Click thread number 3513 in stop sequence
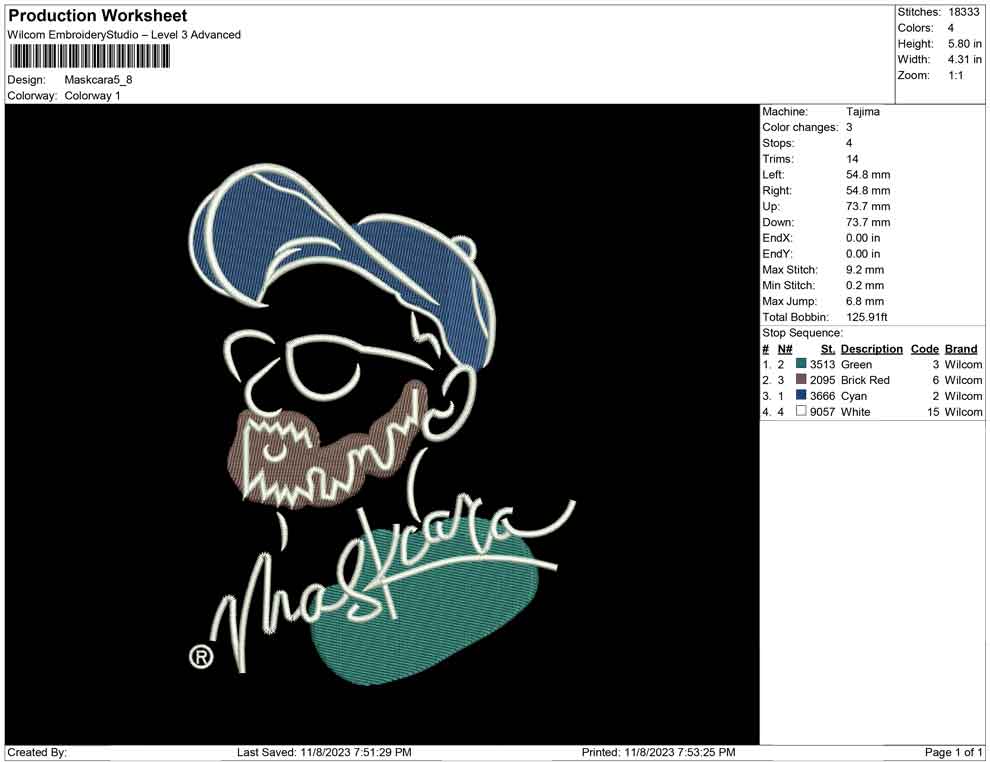The height and width of the screenshot is (762, 990). coord(823,364)
